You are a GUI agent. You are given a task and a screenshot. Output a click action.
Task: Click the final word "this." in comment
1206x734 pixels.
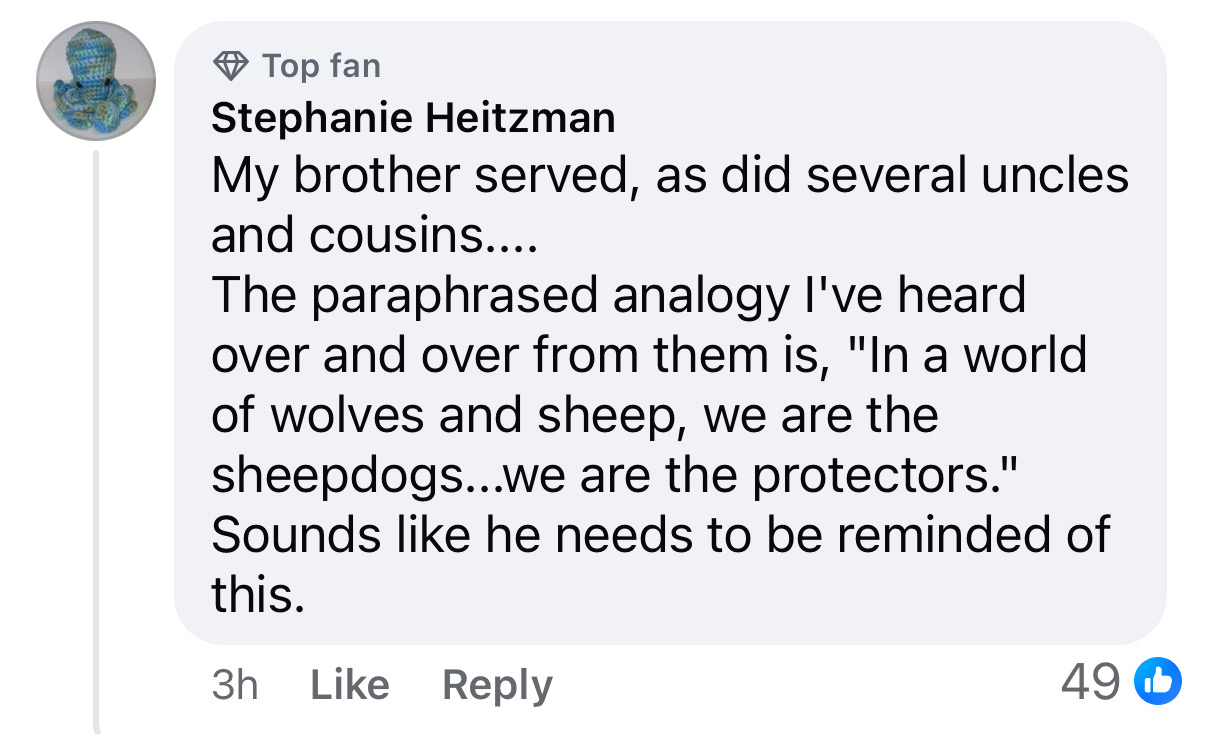click(257, 595)
